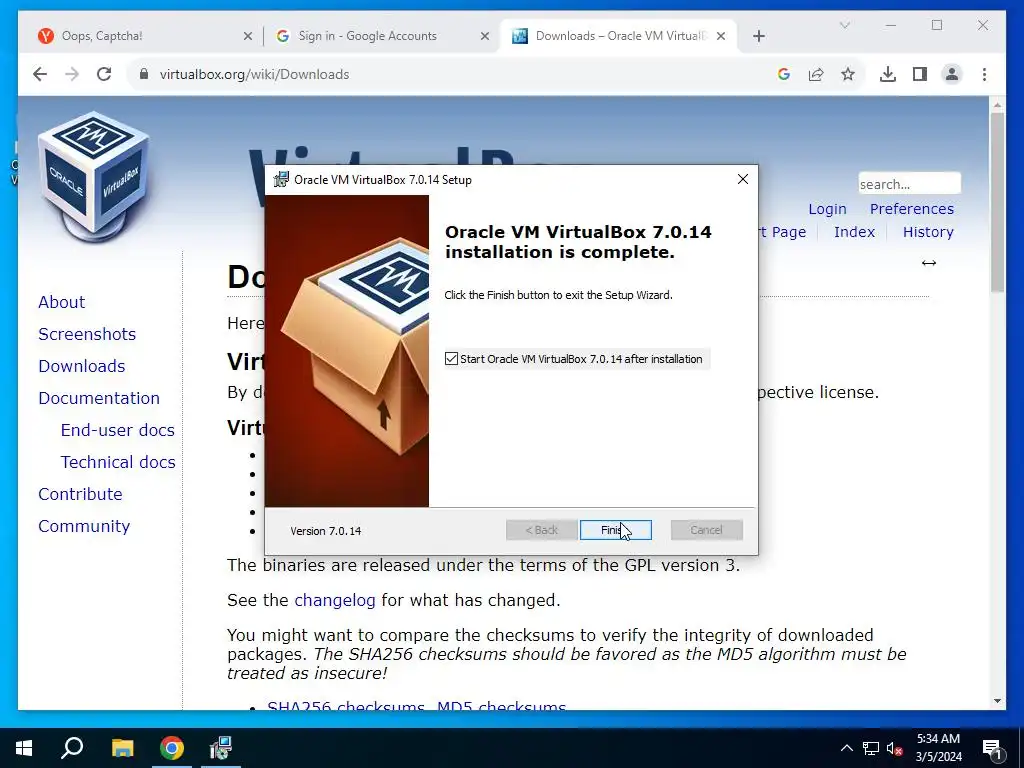Open File Explorer from the taskbar
The height and width of the screenshot is (768, 1024).
[122, 748]
